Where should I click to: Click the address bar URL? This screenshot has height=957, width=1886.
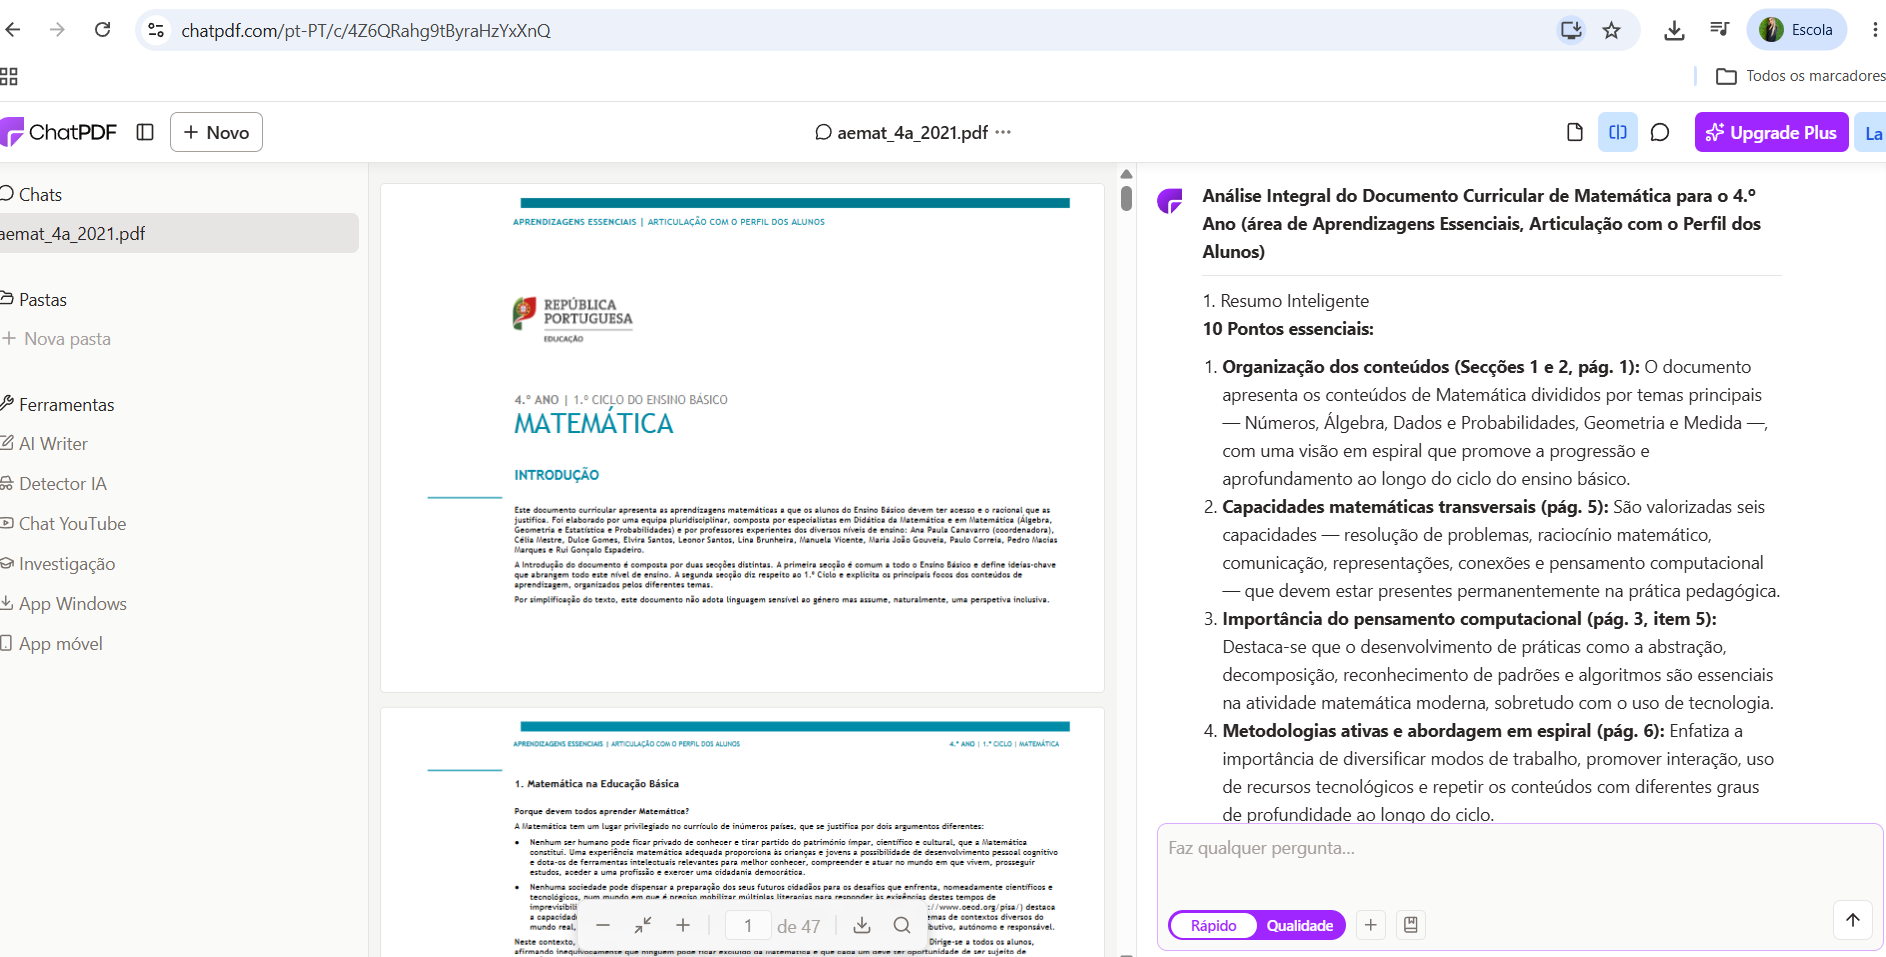tap(366, 31)
